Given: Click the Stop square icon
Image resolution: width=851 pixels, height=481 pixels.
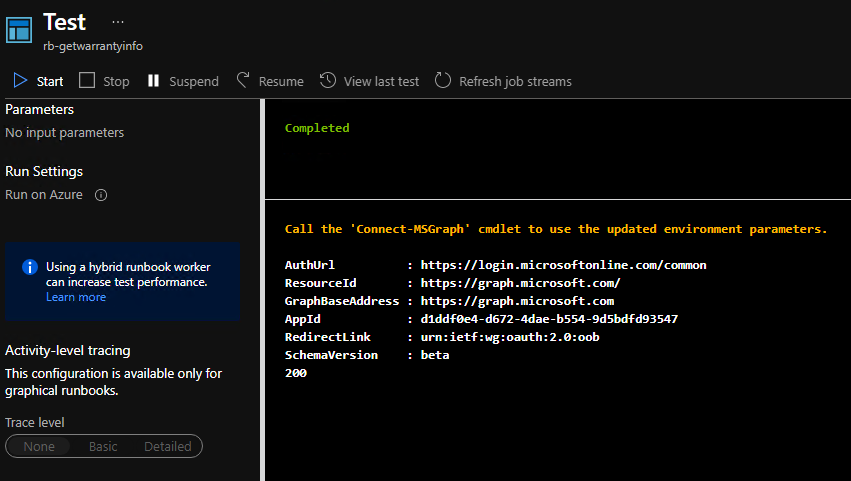Looking at the screenshot, I should [x=87, y=80].
